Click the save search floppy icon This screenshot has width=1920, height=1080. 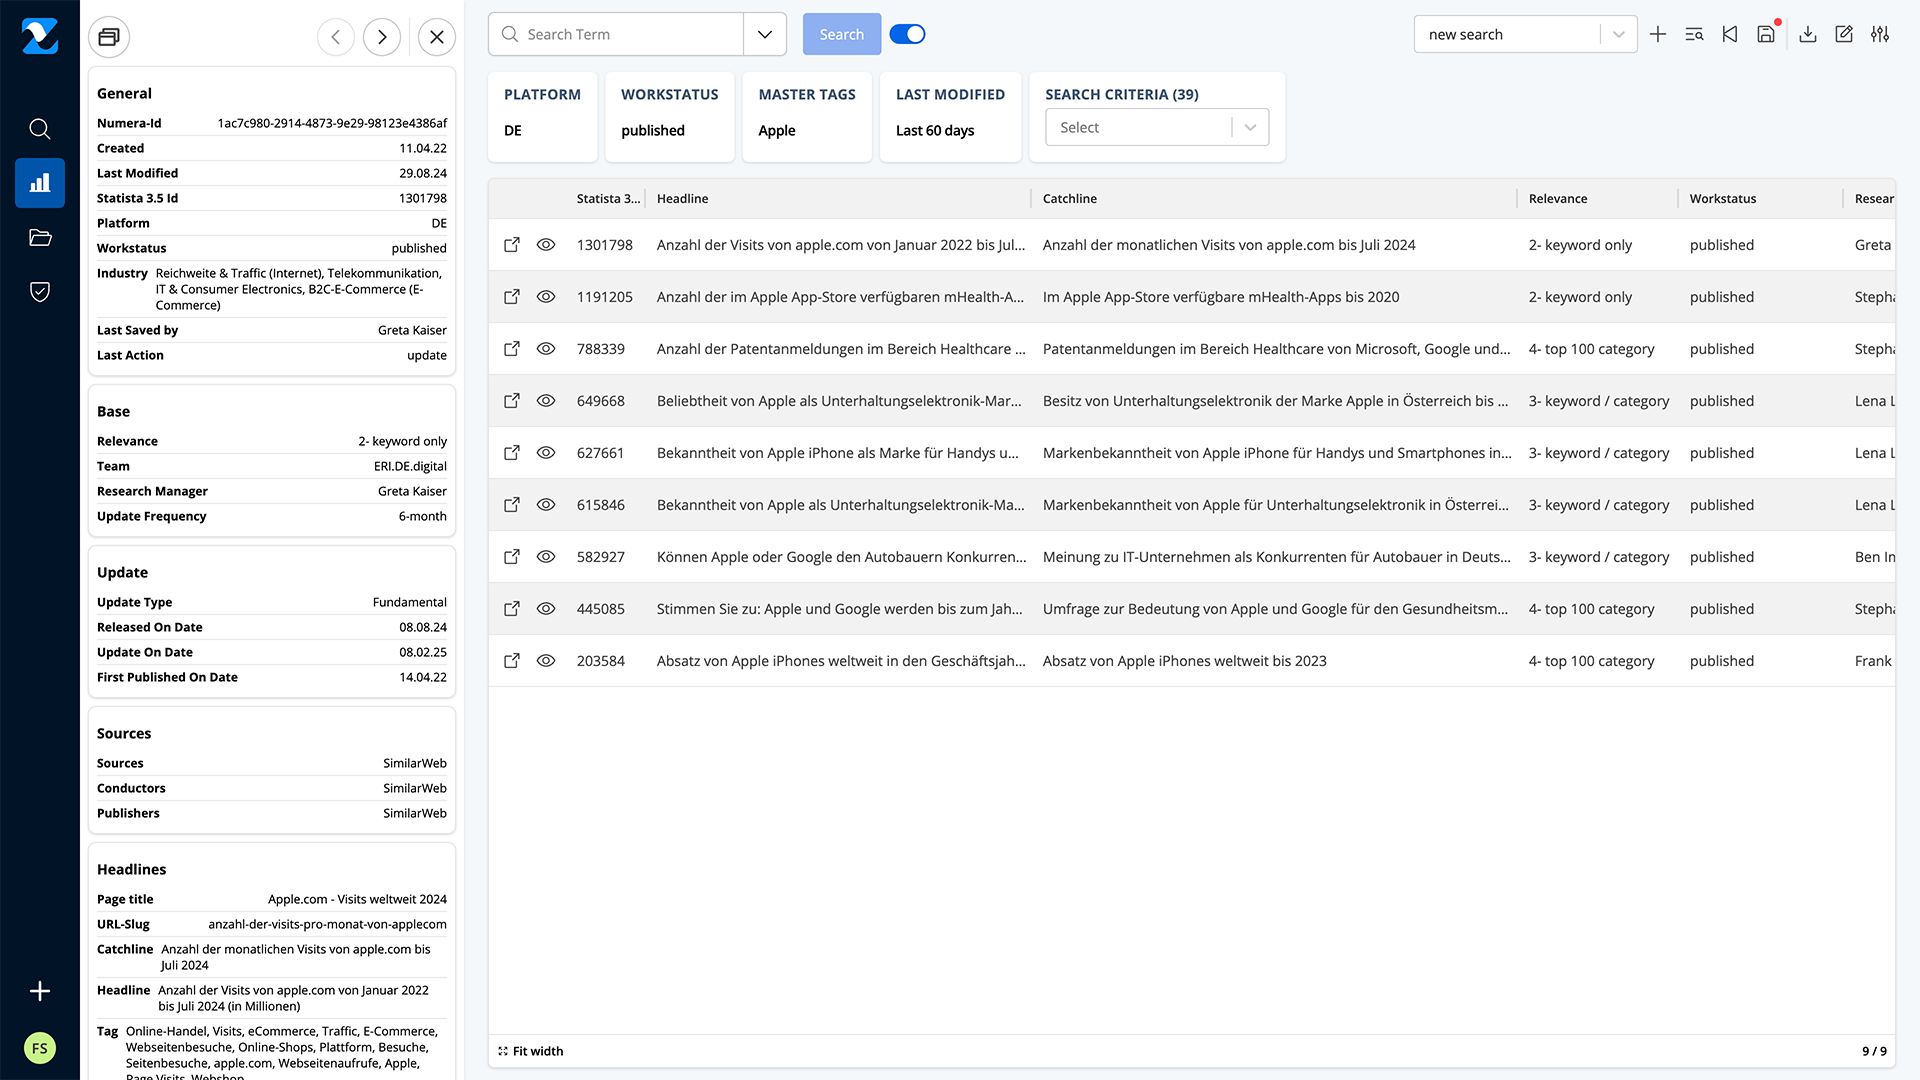(1766, 34)
